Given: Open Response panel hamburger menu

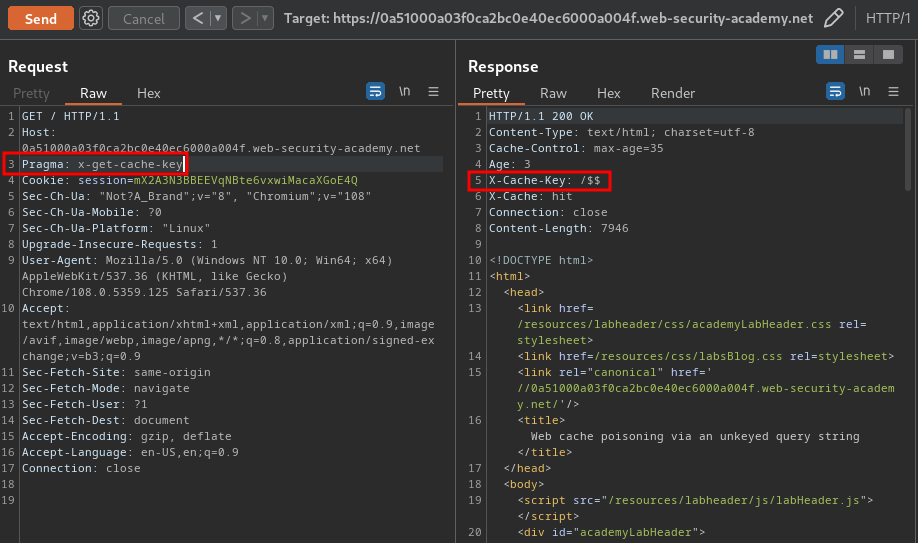Looking at the screenshot, I should (893, 91).
